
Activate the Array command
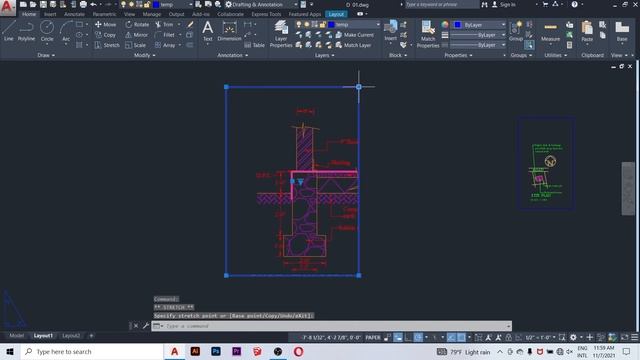coord(165,45)
